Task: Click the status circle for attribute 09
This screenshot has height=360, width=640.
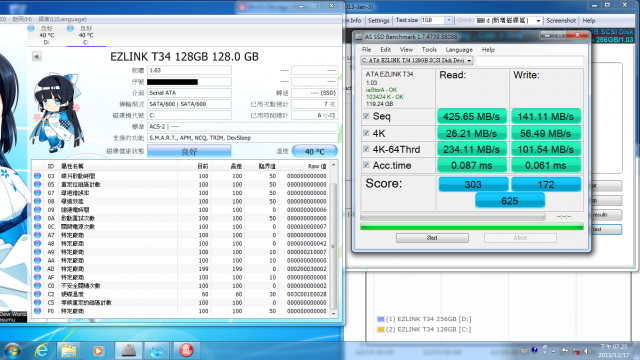Action: point(38,210)
